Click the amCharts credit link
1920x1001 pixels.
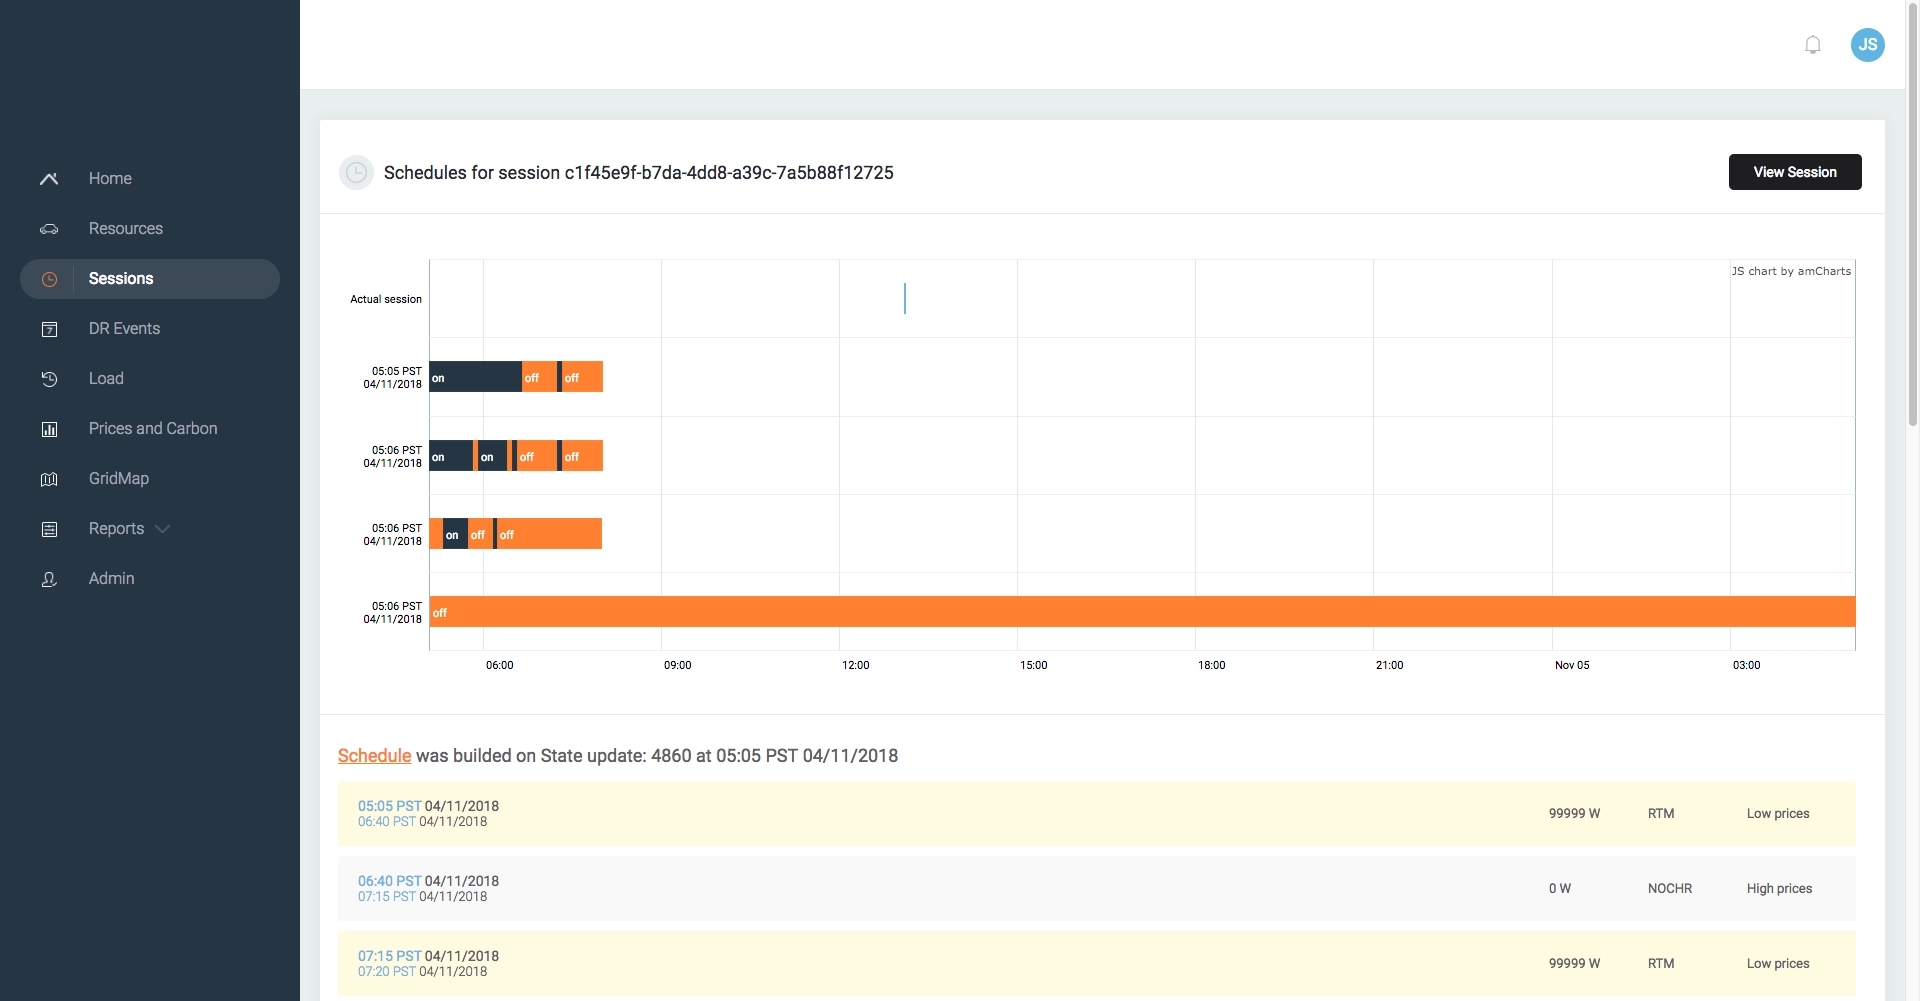1791,271
